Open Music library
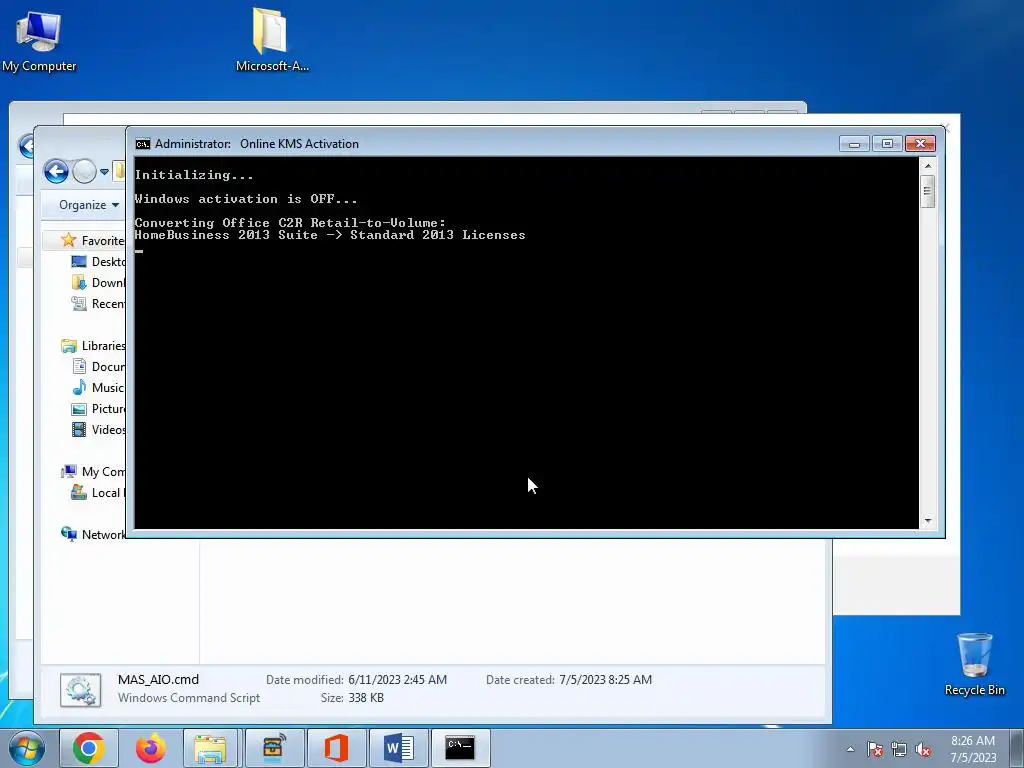The height and width of the screenshot is (768, 1024). [x=98, y=387]
